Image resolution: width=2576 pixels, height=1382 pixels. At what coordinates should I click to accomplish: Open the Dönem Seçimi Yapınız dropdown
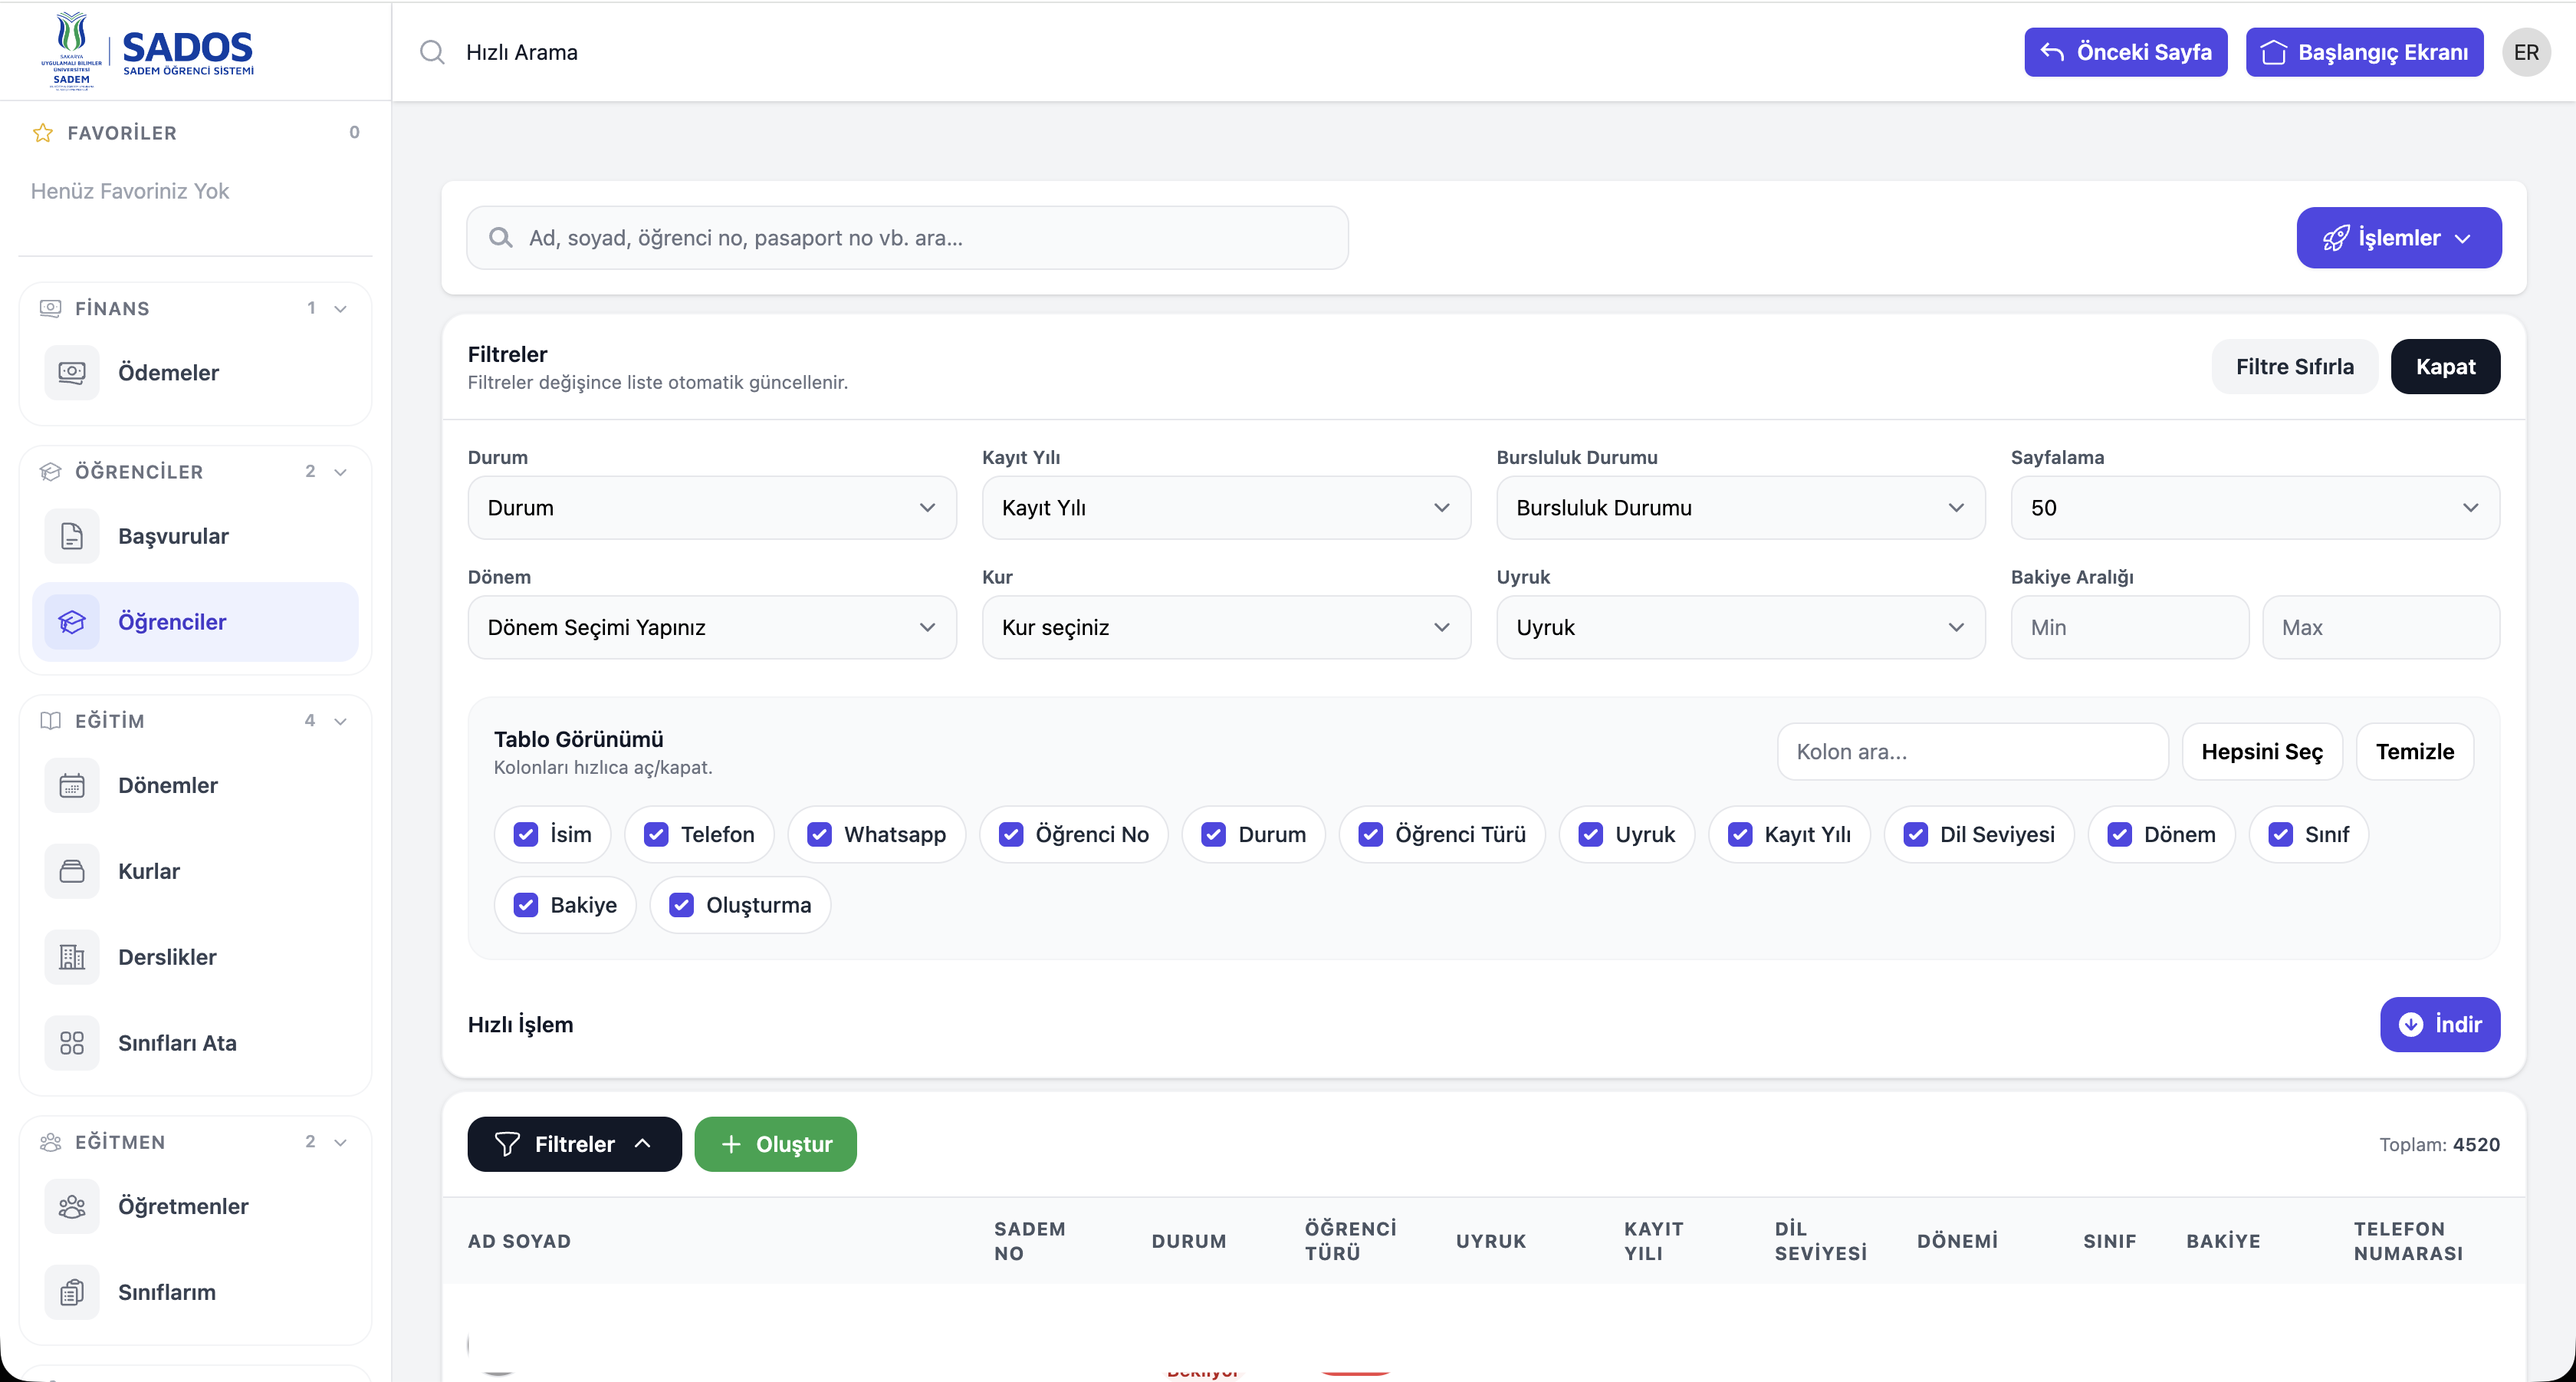coord(712,628)
